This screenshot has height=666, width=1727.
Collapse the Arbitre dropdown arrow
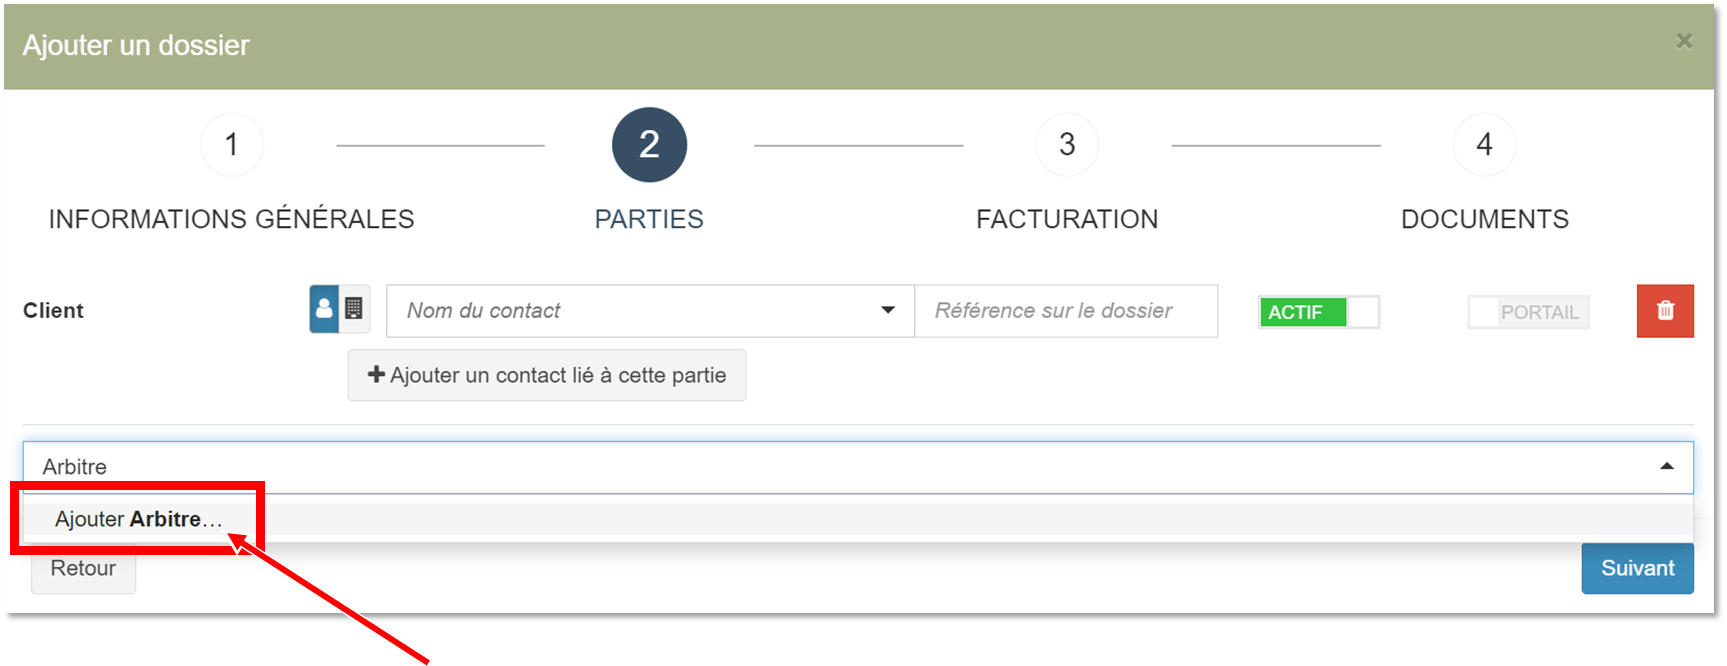[x=1667, y=466]
